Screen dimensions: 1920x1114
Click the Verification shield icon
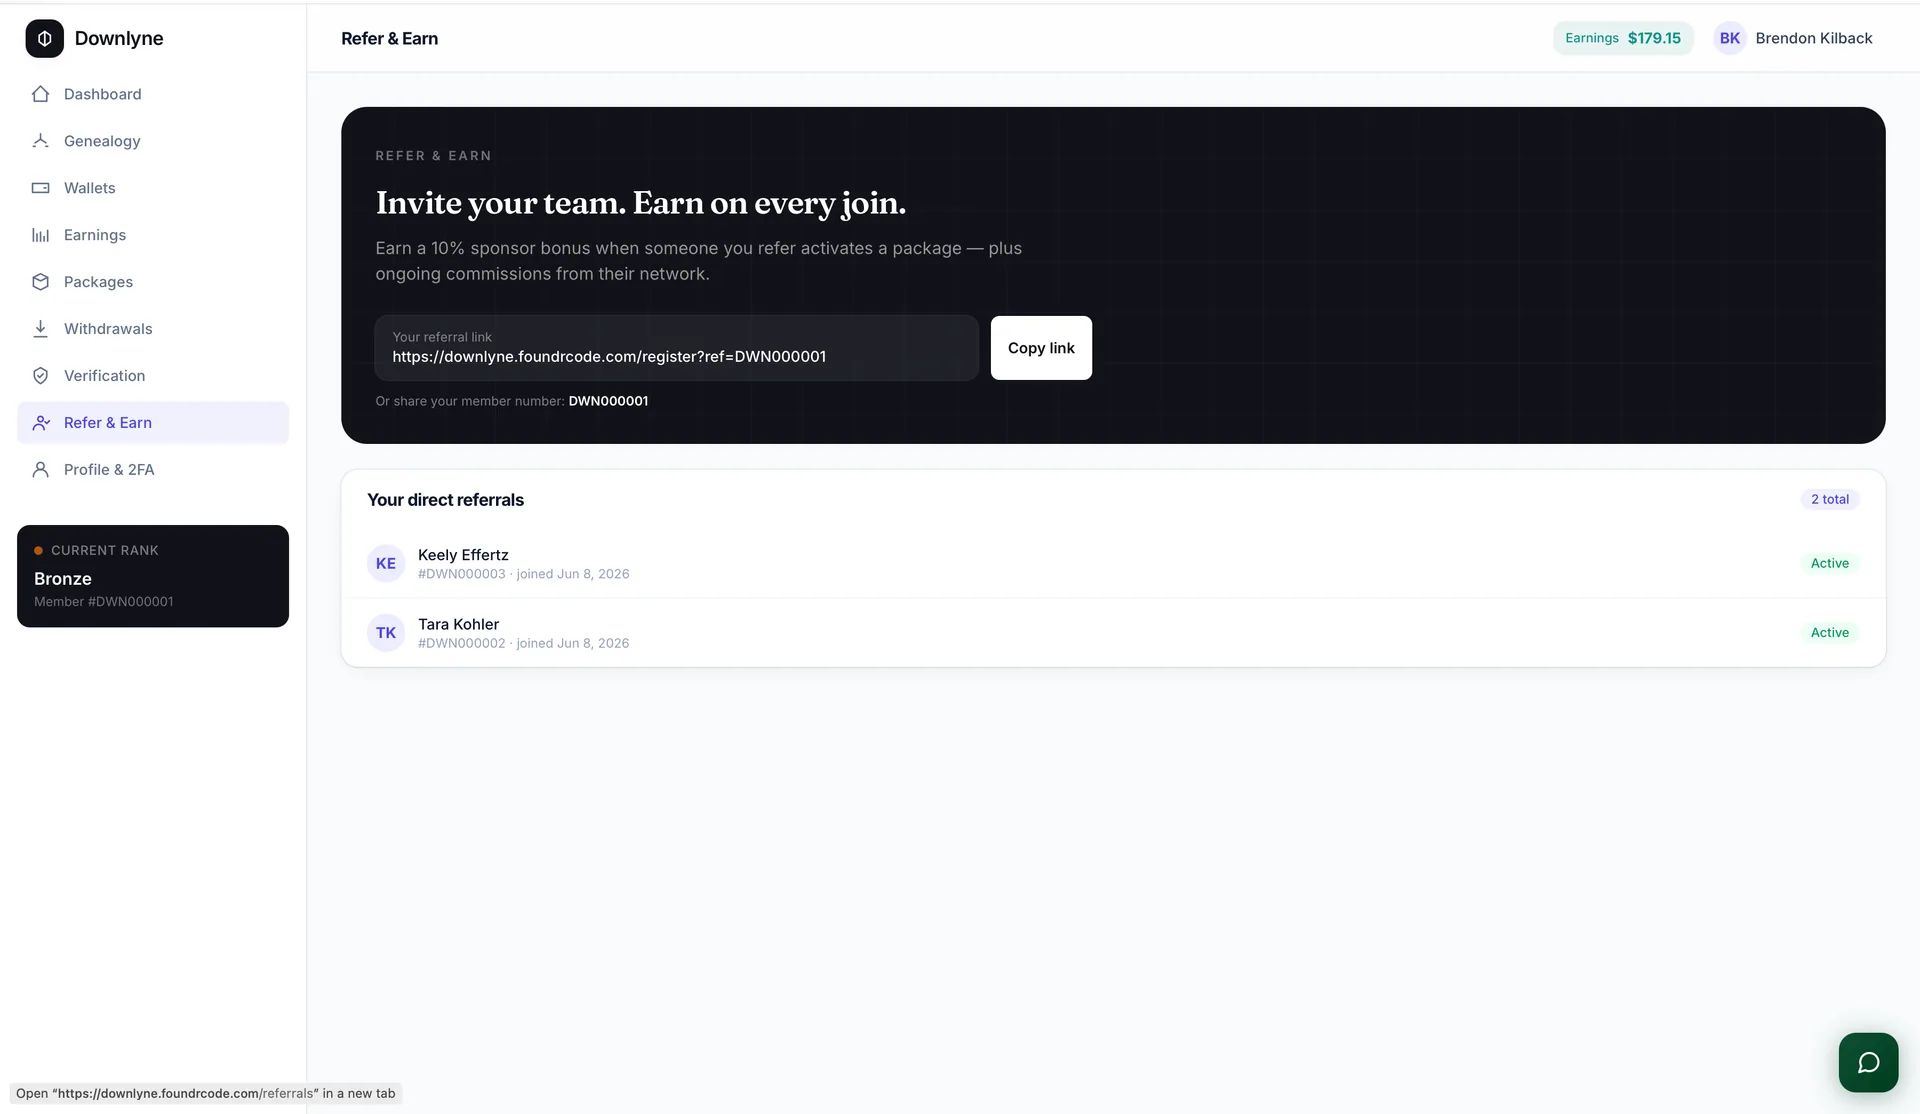click(40, 376)
